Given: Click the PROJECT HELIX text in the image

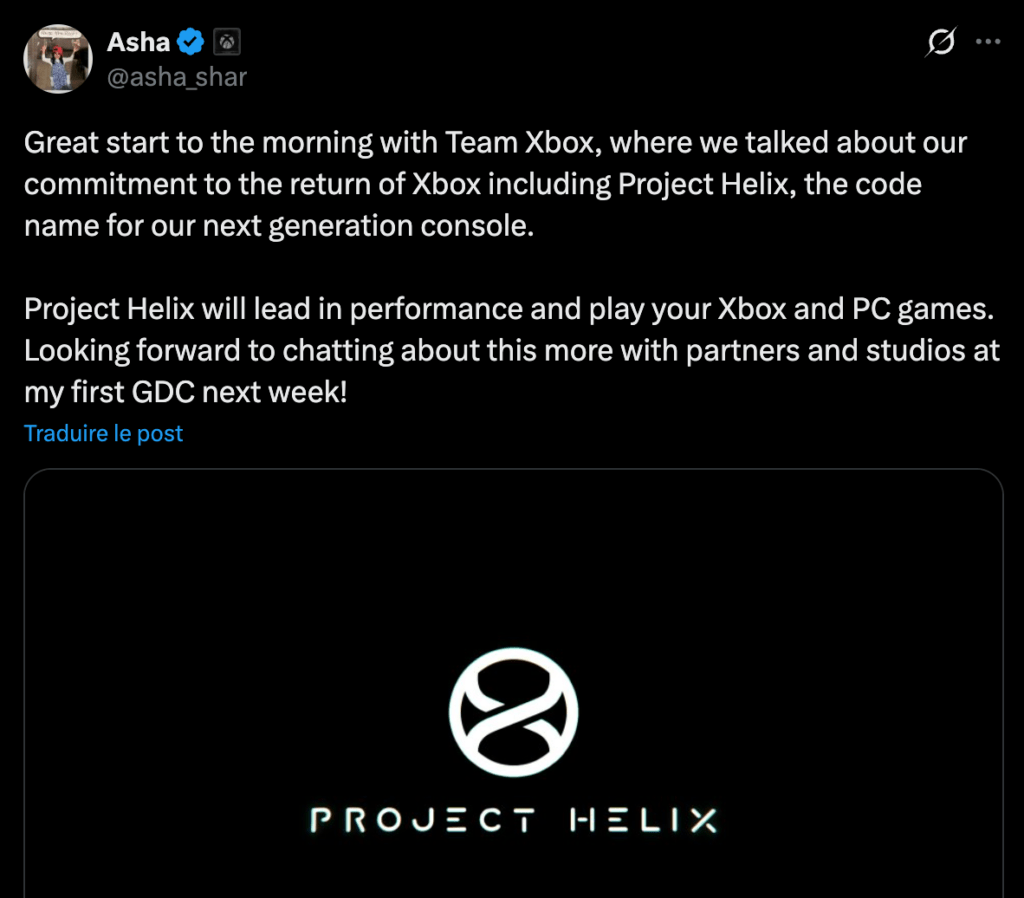Looking at the screenshot, I should tap(512, 820).
